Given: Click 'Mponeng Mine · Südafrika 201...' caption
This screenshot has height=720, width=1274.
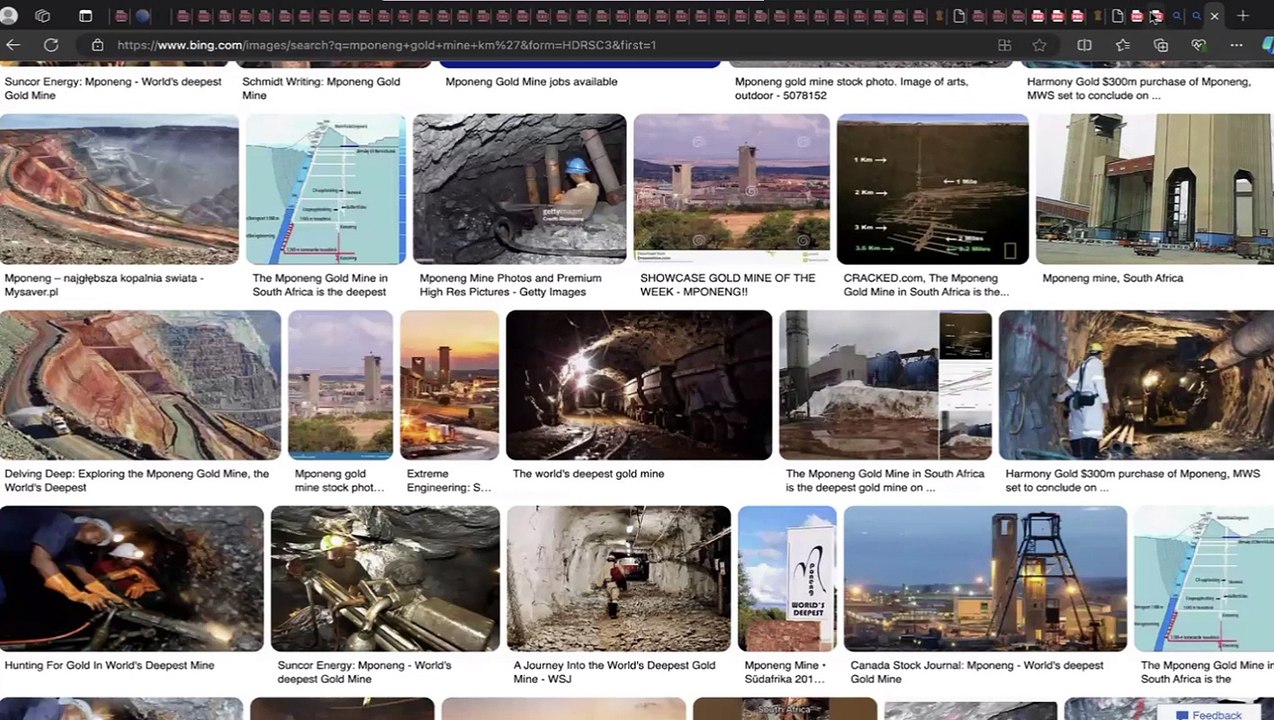Looking at the screenshot, I should coord(785,672).
